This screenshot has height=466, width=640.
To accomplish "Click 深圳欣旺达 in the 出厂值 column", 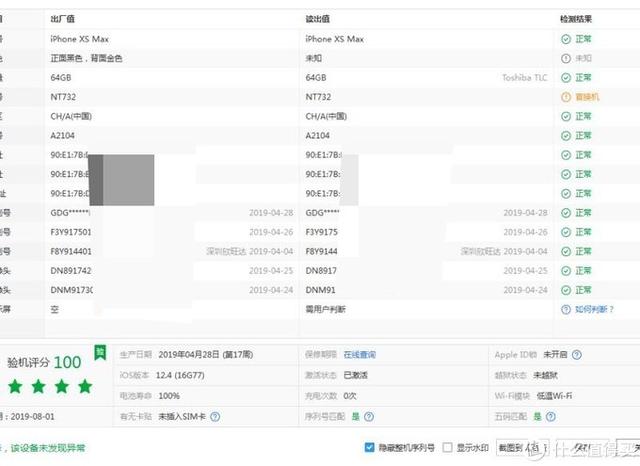I will point(227,251).
